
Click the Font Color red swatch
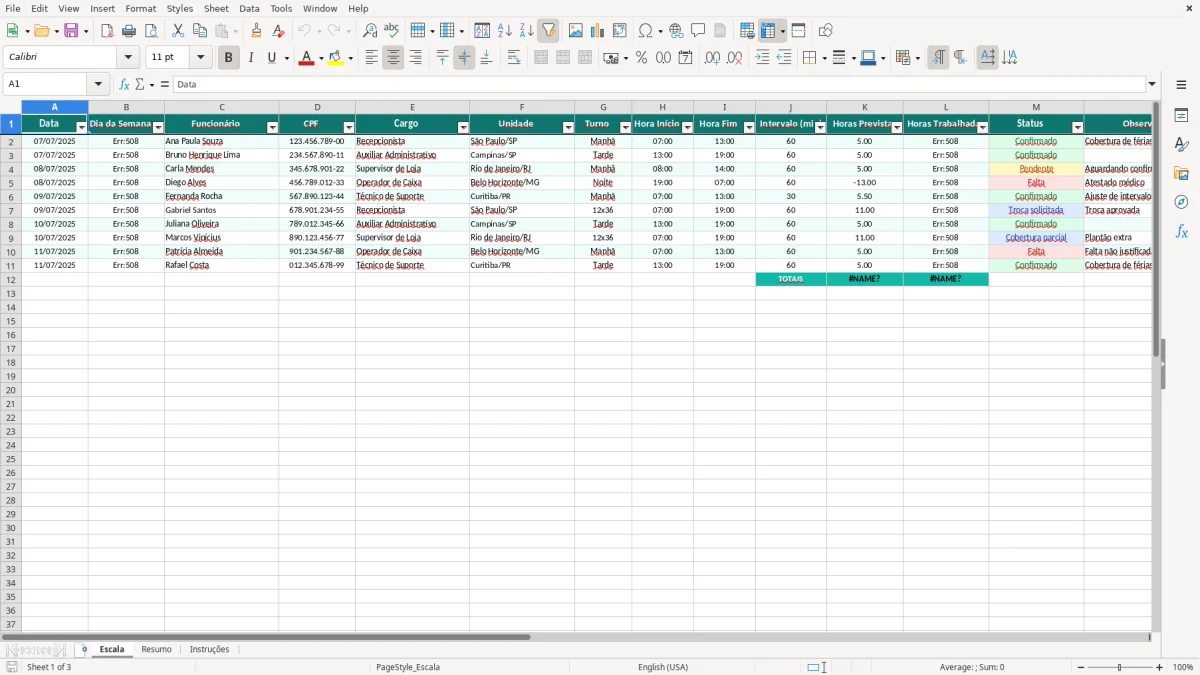click(306, 58)
